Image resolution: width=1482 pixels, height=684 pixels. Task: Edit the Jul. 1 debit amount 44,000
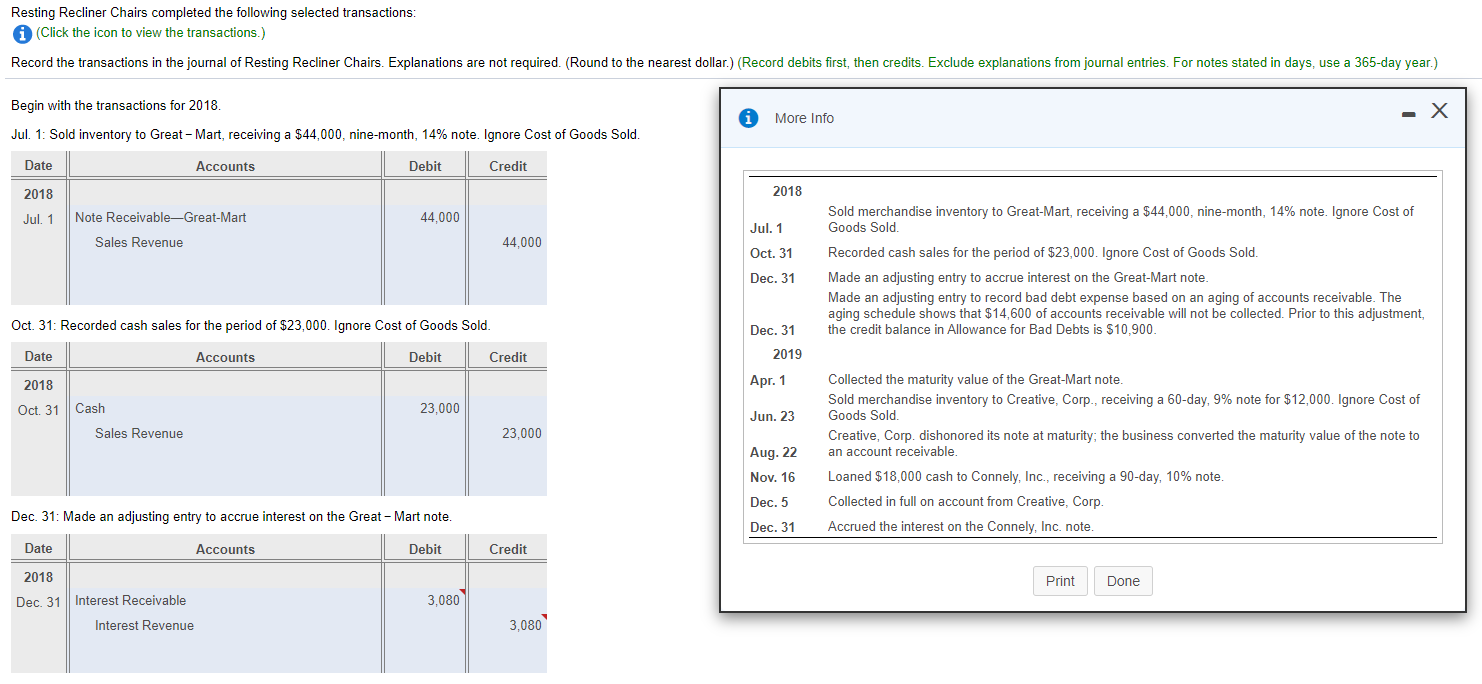(x=425, y=217)
